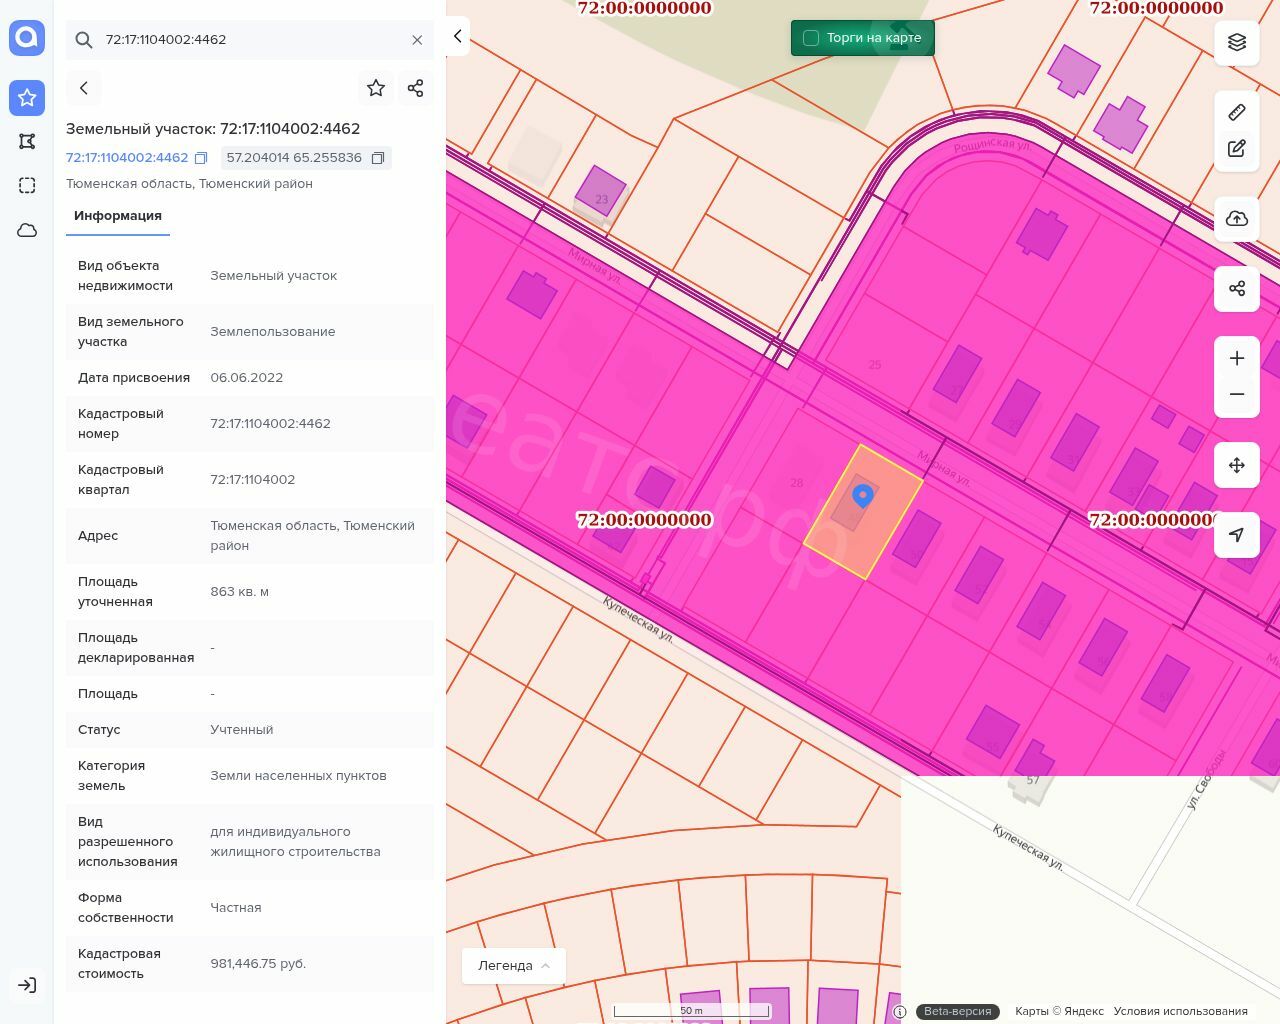Go to my location arrow button
Viewport: 1280px width, 1024px height.
(x=1236, y=535)
